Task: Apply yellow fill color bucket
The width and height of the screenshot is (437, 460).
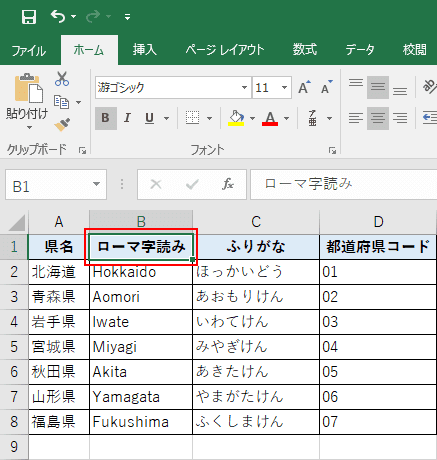Action: (x=236, y=118)
